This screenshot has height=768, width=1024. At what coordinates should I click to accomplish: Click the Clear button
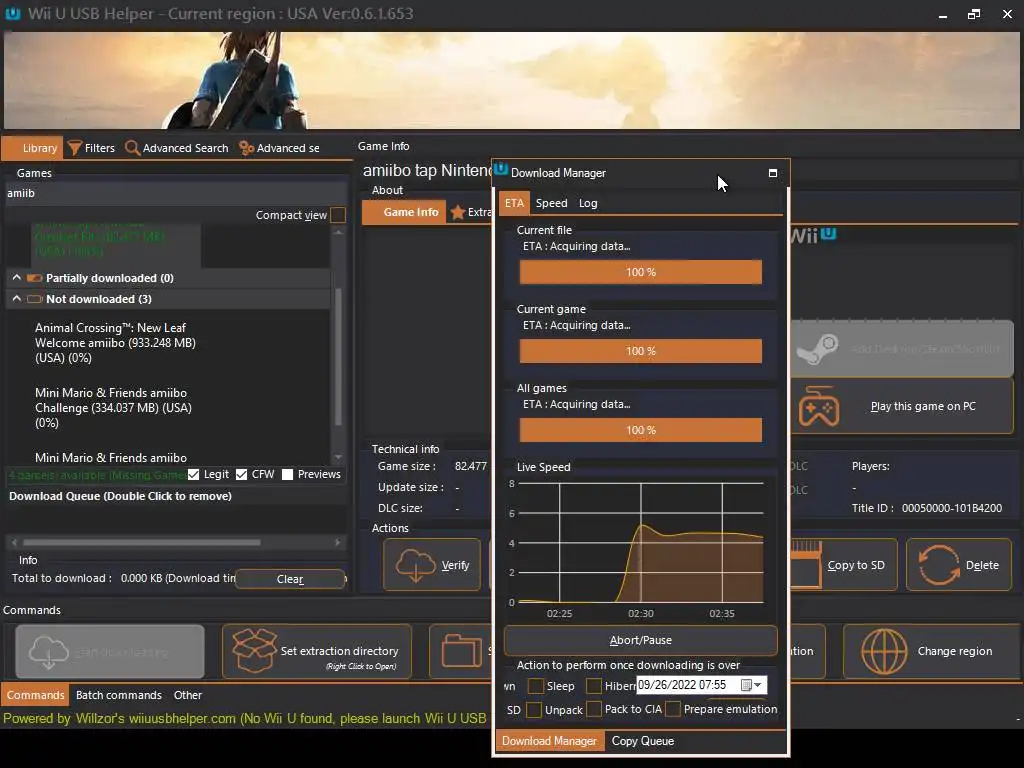tap(290, 579)
